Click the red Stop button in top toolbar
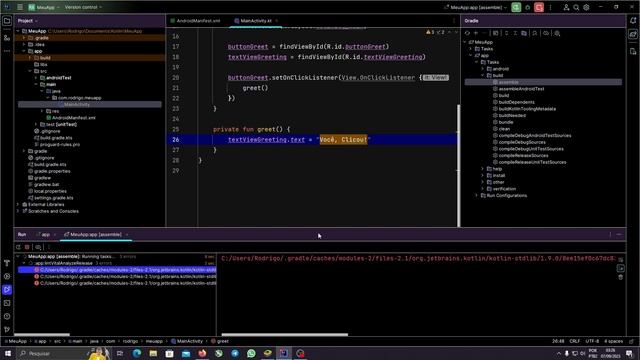The image size is (640, 360). 539,7
